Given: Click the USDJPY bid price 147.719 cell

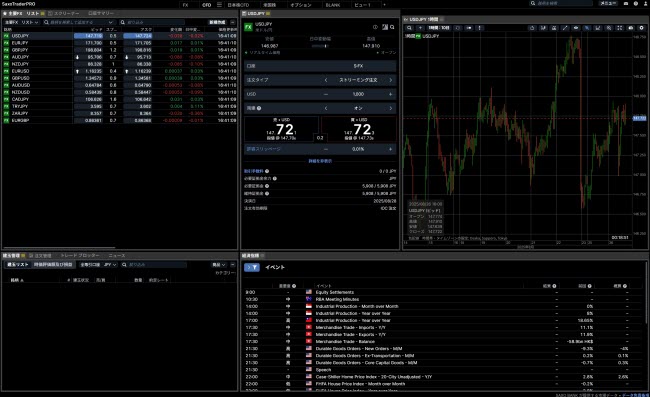Looking at the screenshot, I should pyautogui.click(x=88, y=36).
